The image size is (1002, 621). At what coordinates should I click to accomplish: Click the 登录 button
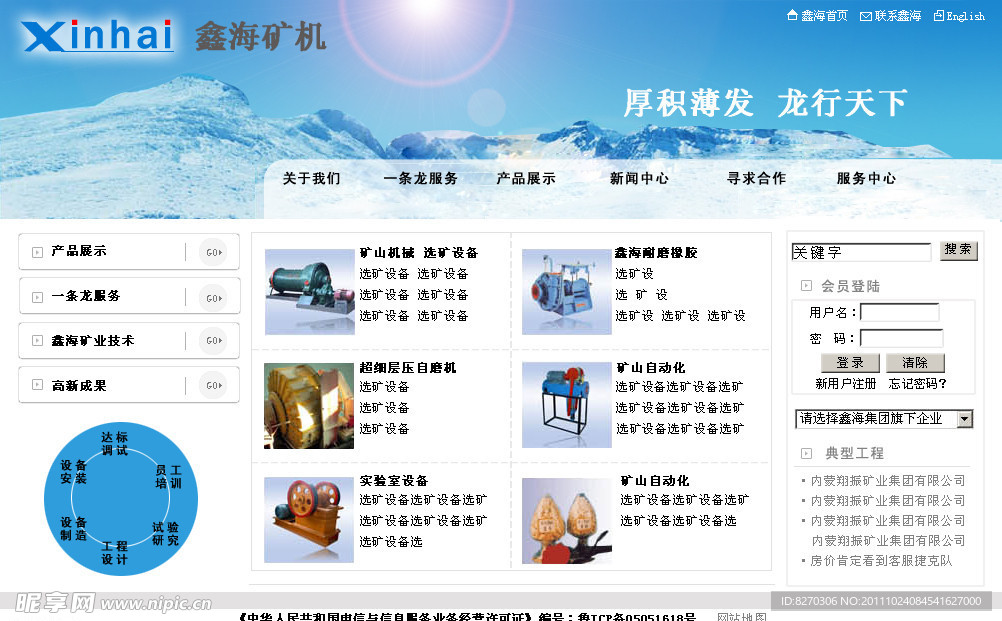coord(850,363)
